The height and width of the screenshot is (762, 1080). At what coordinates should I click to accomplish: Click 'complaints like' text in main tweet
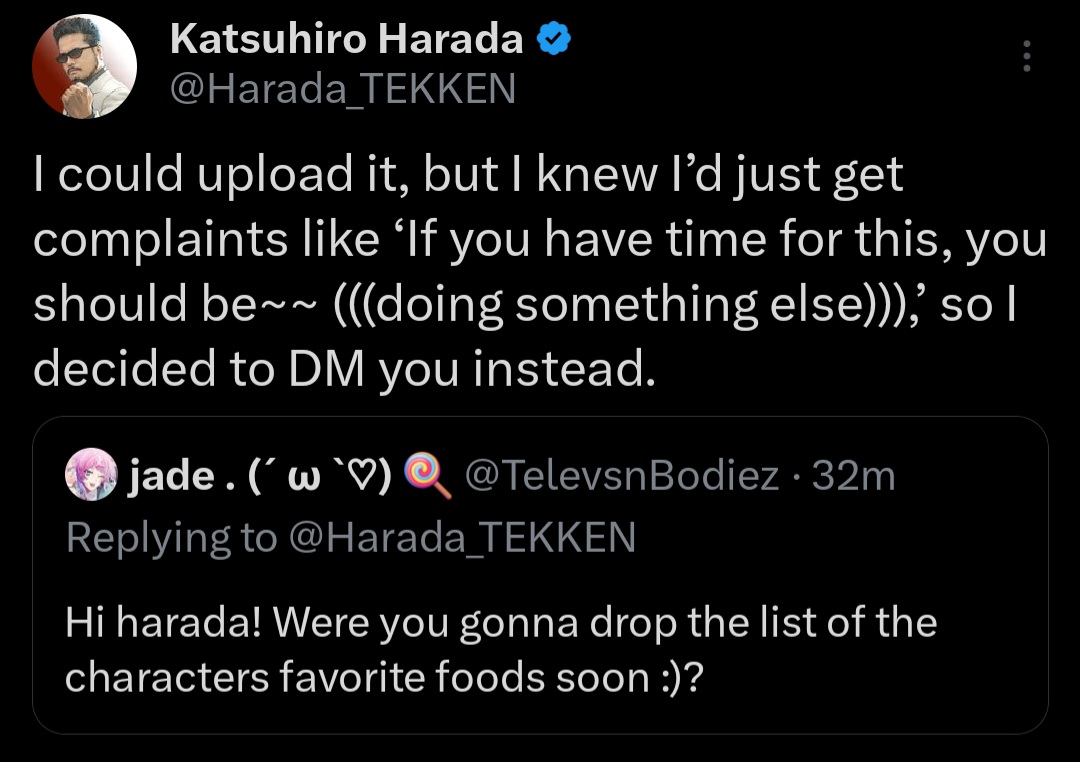click(x=207, y=240)
